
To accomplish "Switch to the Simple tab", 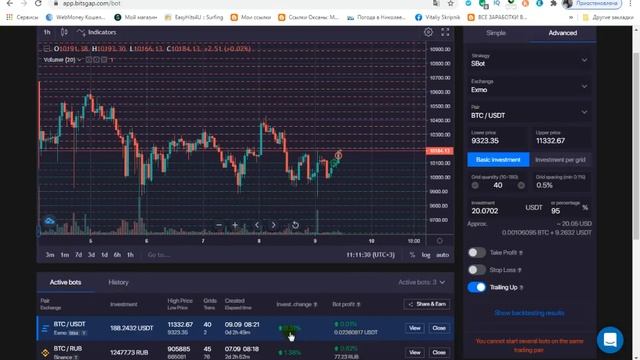I will click(x=496, y=33).
